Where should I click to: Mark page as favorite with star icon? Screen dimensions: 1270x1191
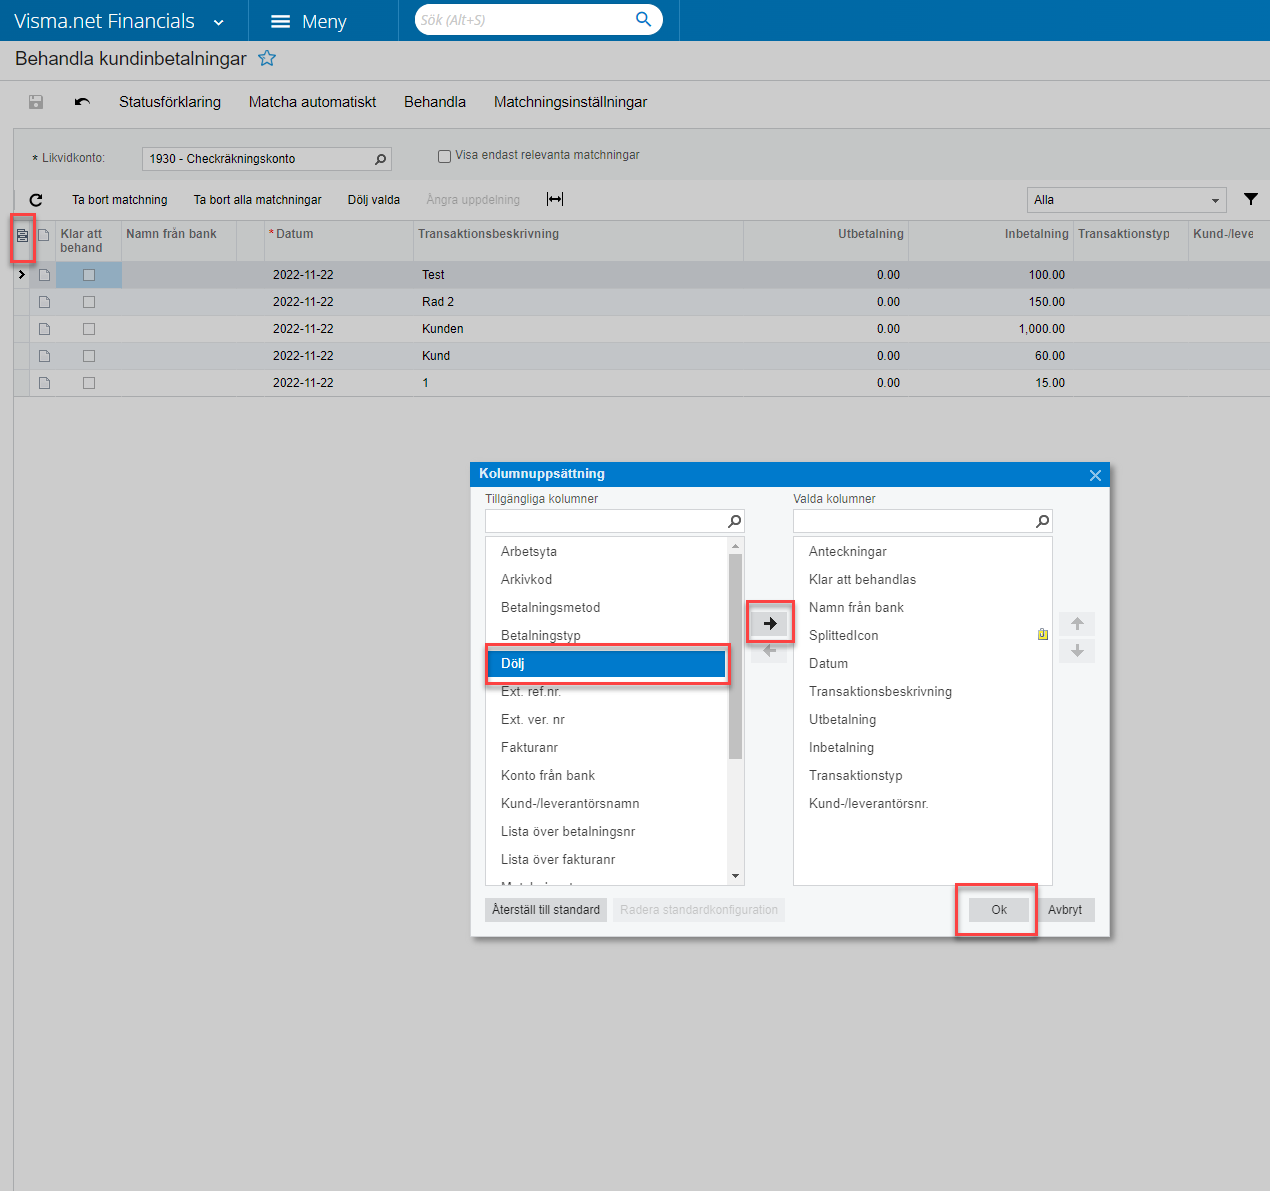pos(267,59)
